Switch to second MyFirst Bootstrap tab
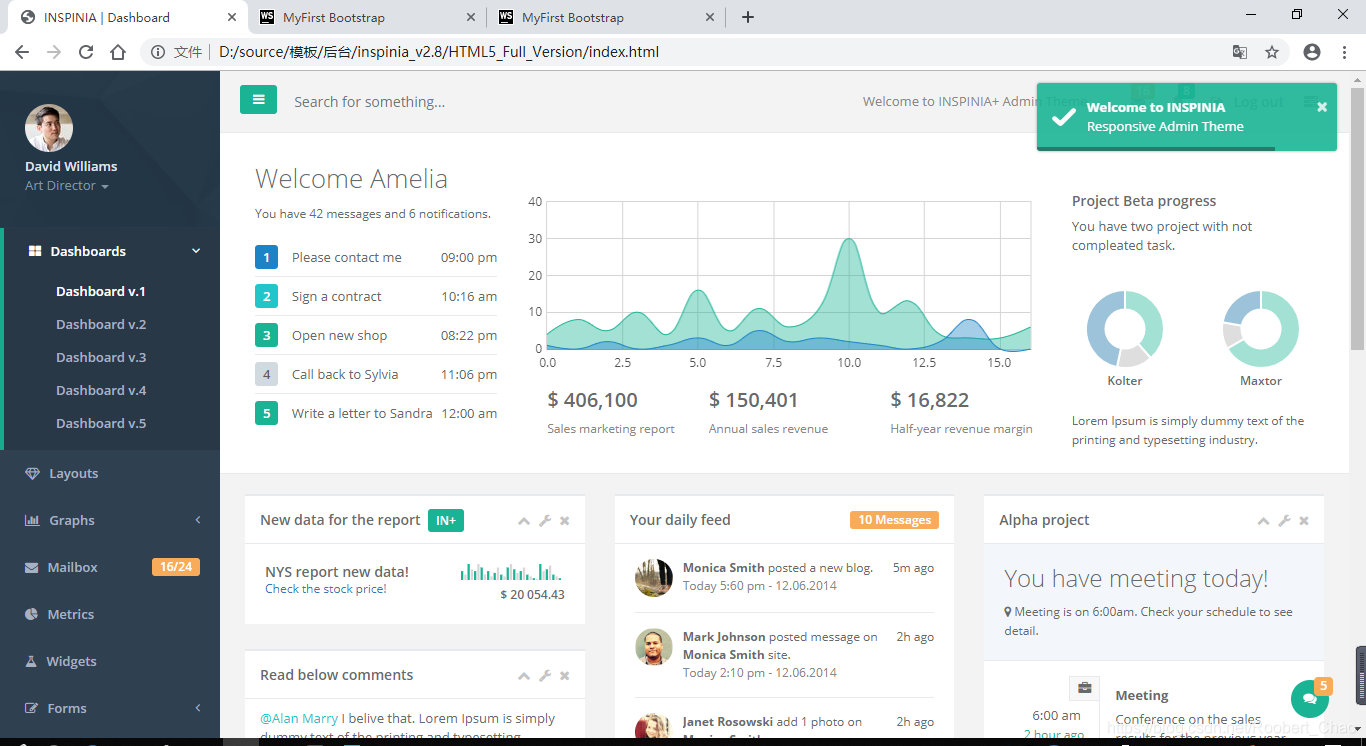The height and width of the screenshot is (746, 1366). [606, 17]
